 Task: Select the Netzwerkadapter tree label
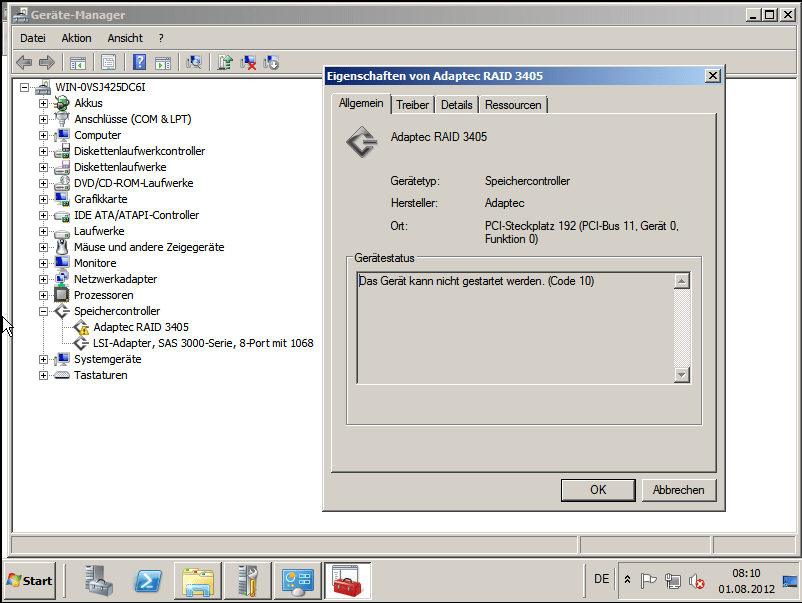pos(115,279)
